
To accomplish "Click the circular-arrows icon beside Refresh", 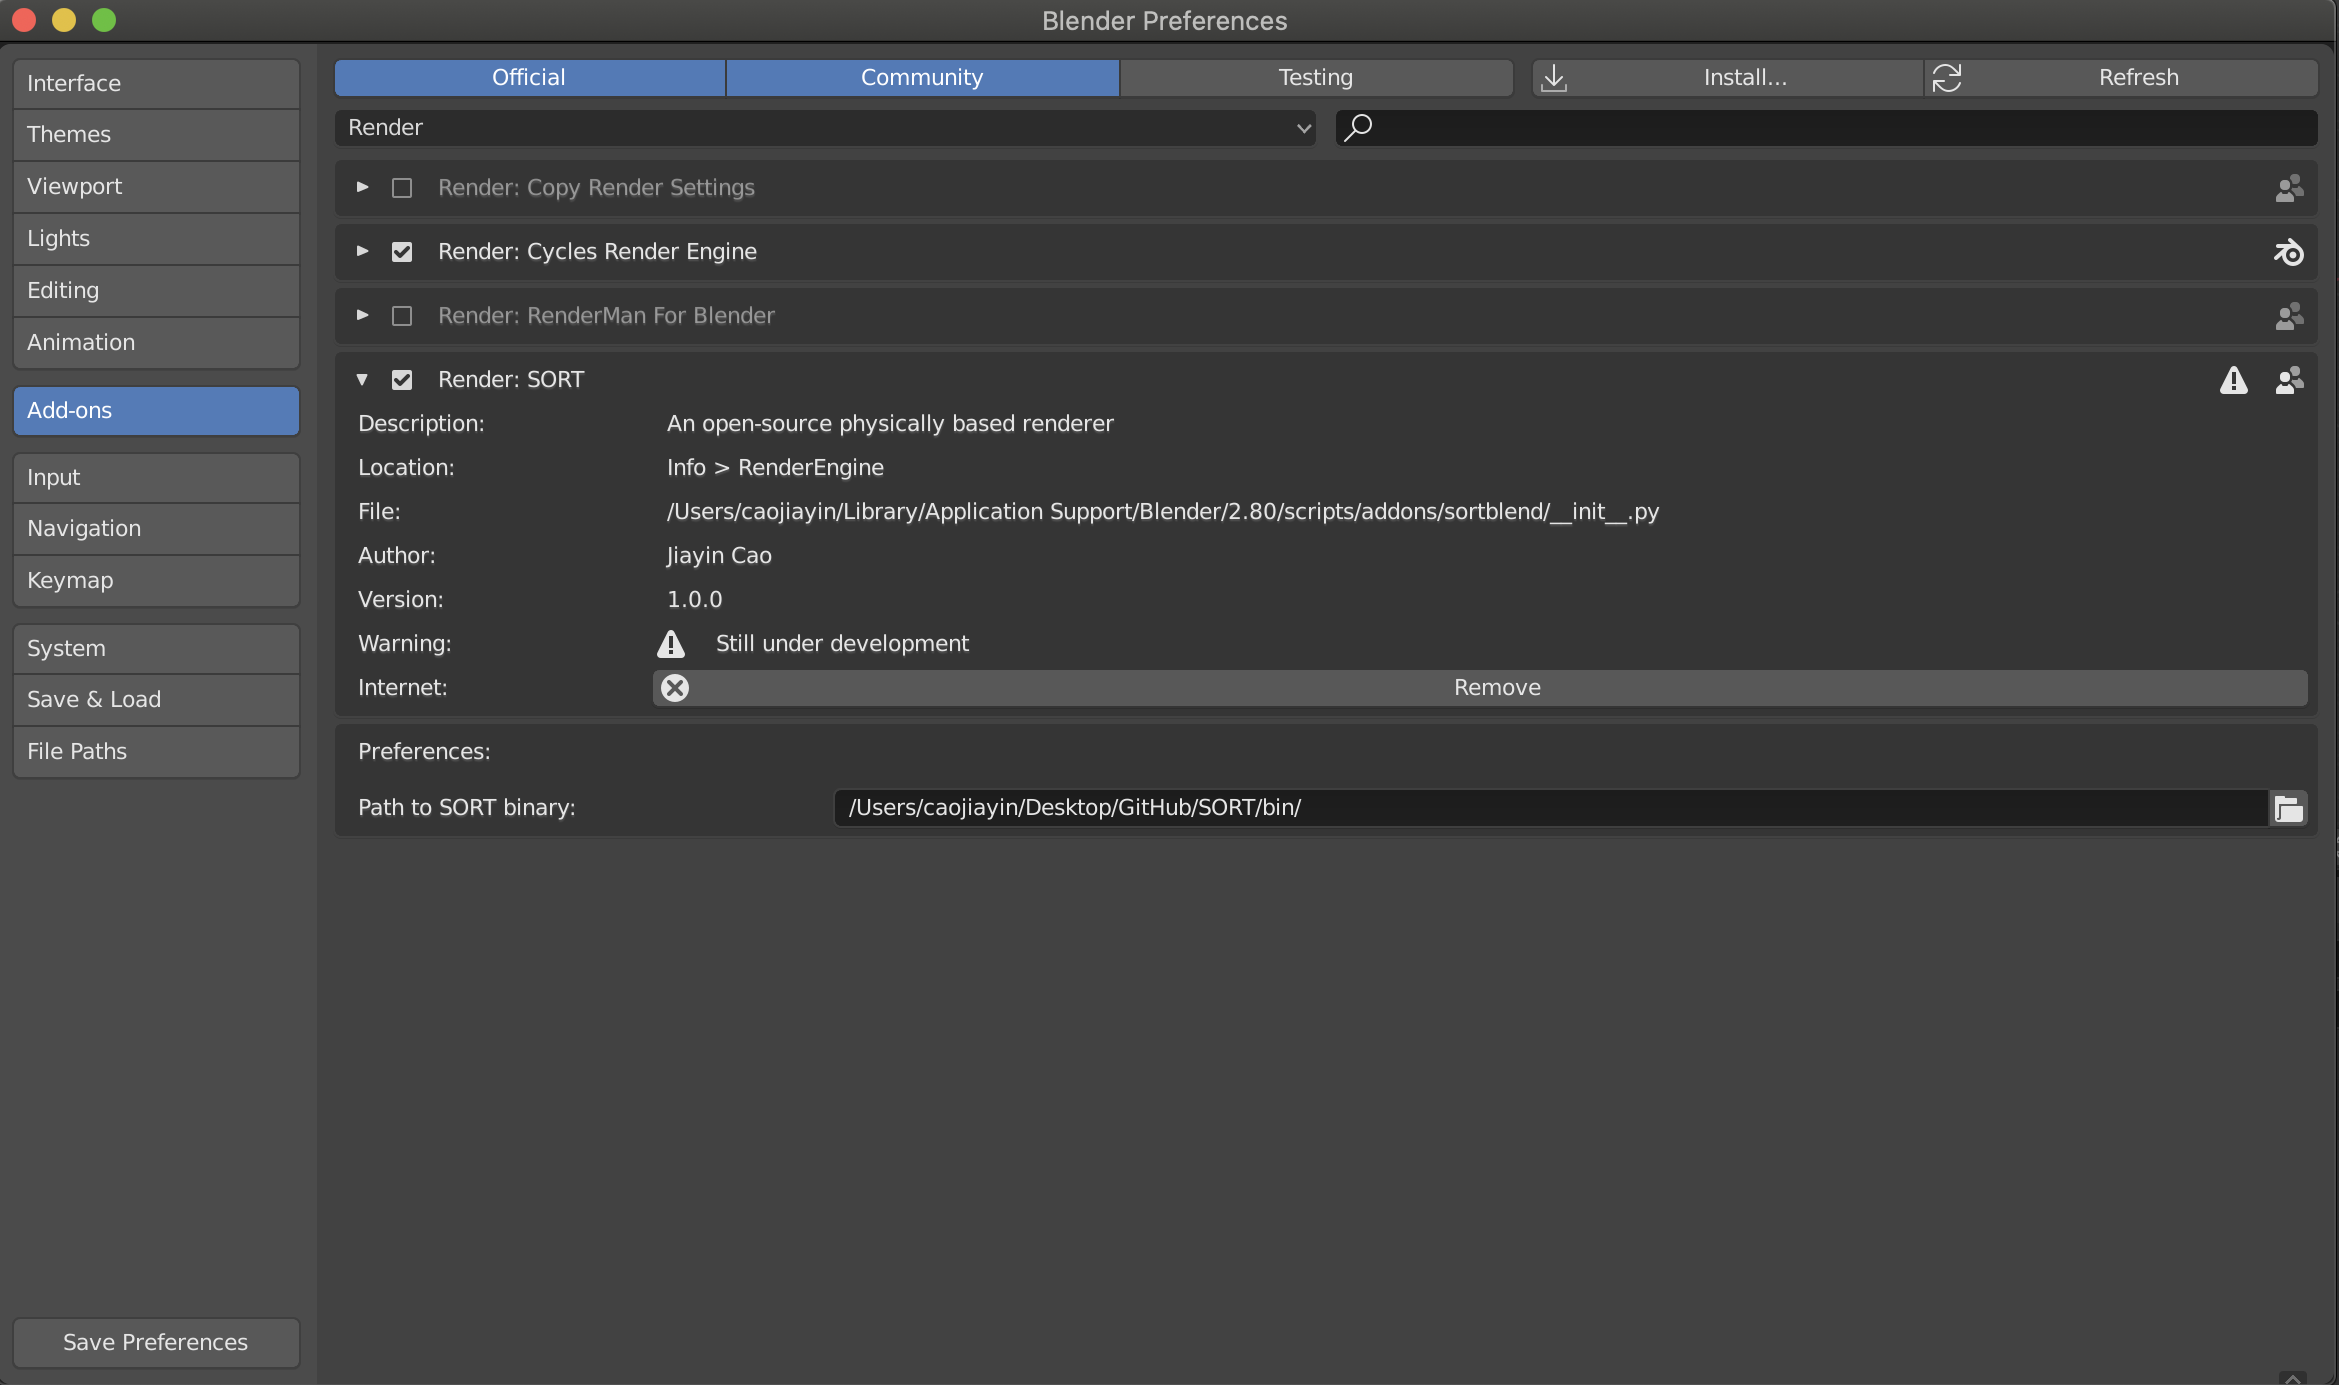I will (x=1947, y=78).
